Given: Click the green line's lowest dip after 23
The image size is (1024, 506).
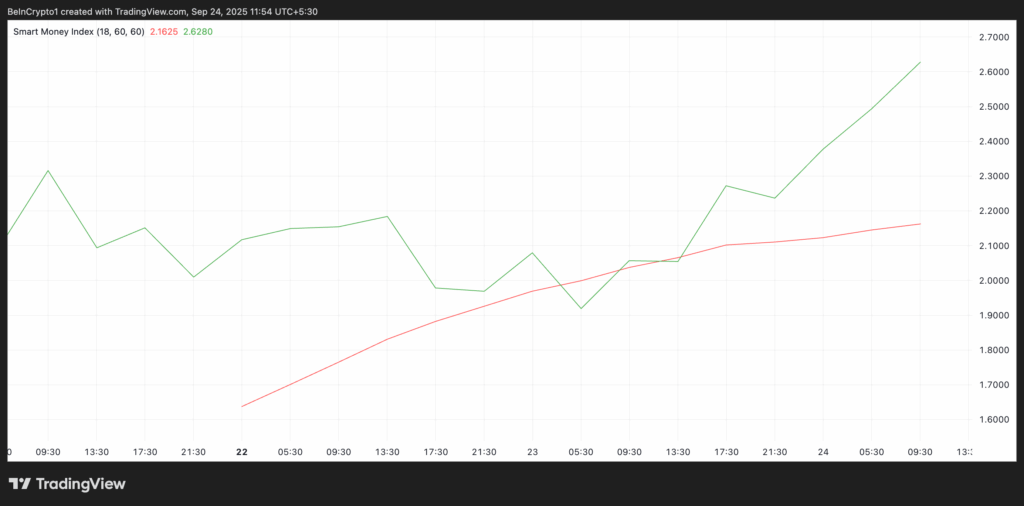Looking at the screenshot, I should 581,308.
